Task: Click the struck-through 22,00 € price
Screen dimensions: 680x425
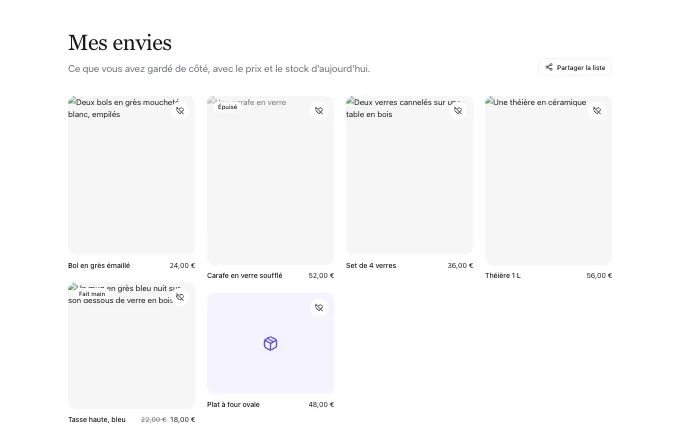Action: click(x=154, y=419)
